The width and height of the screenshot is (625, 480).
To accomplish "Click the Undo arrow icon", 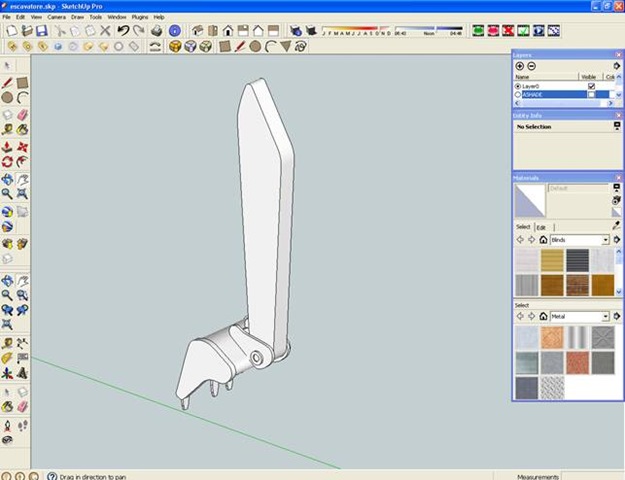I will pos(123,31).
